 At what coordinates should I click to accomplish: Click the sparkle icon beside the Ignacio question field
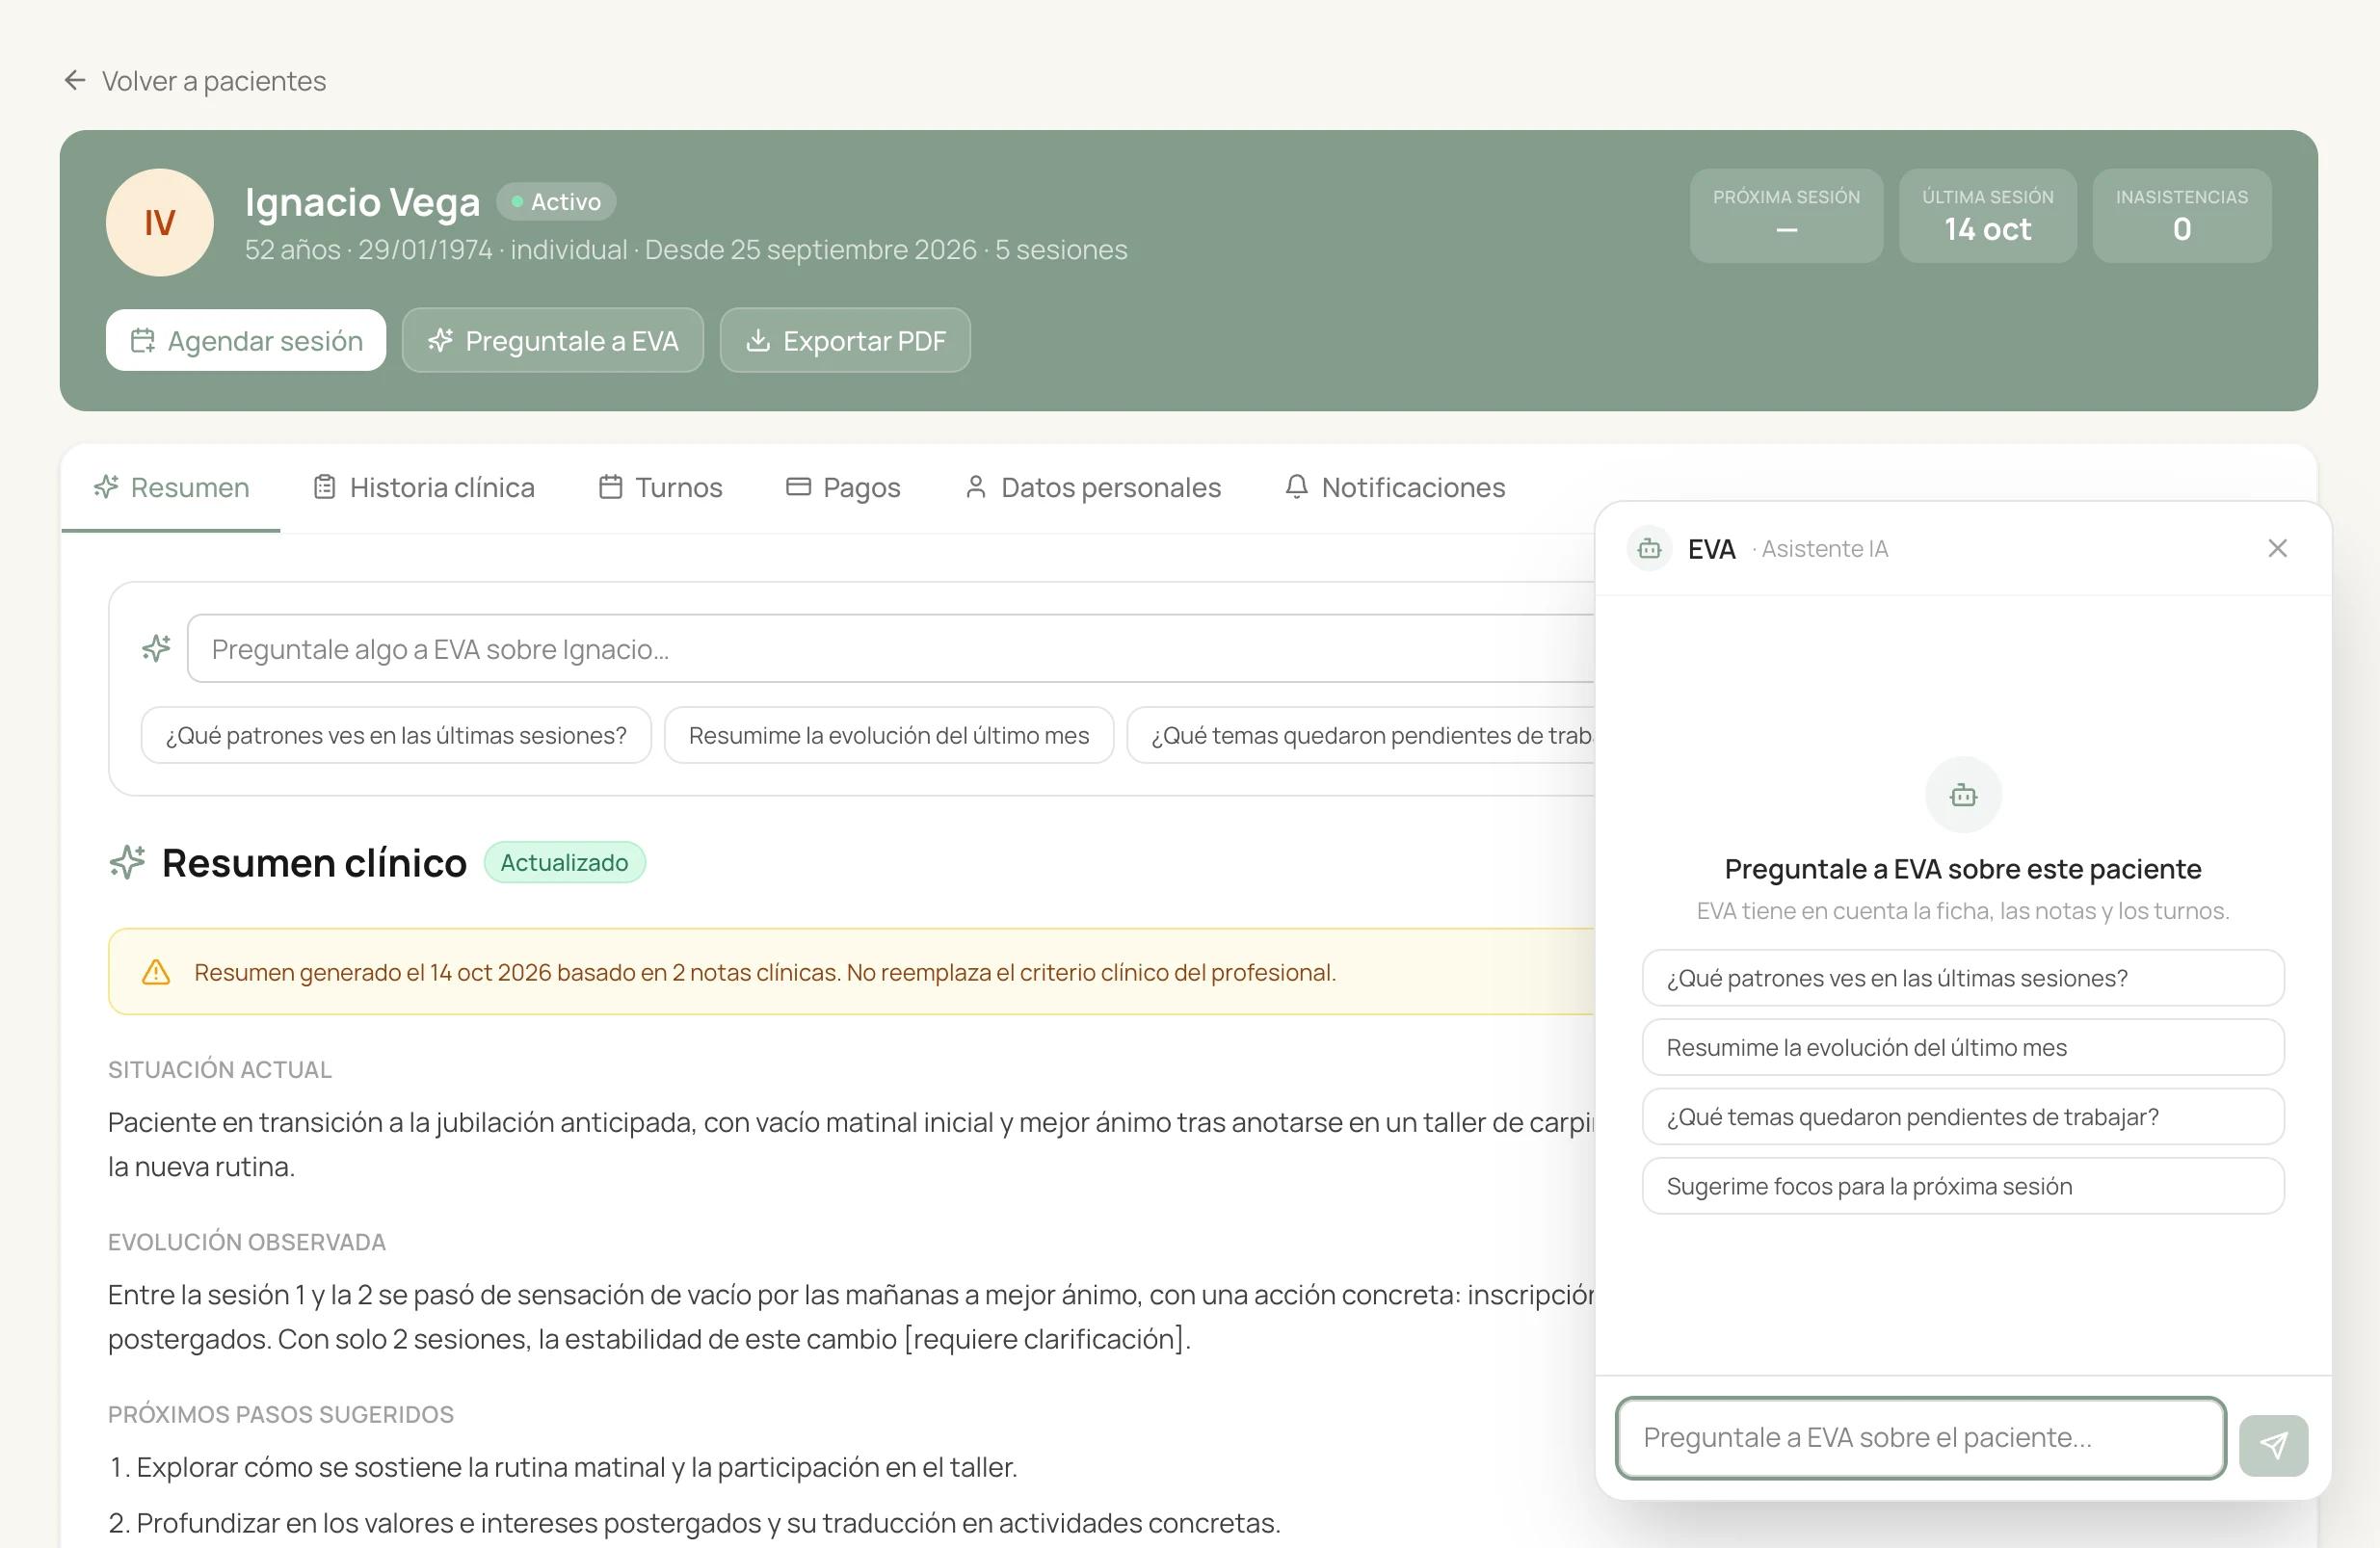coord(156,648)
